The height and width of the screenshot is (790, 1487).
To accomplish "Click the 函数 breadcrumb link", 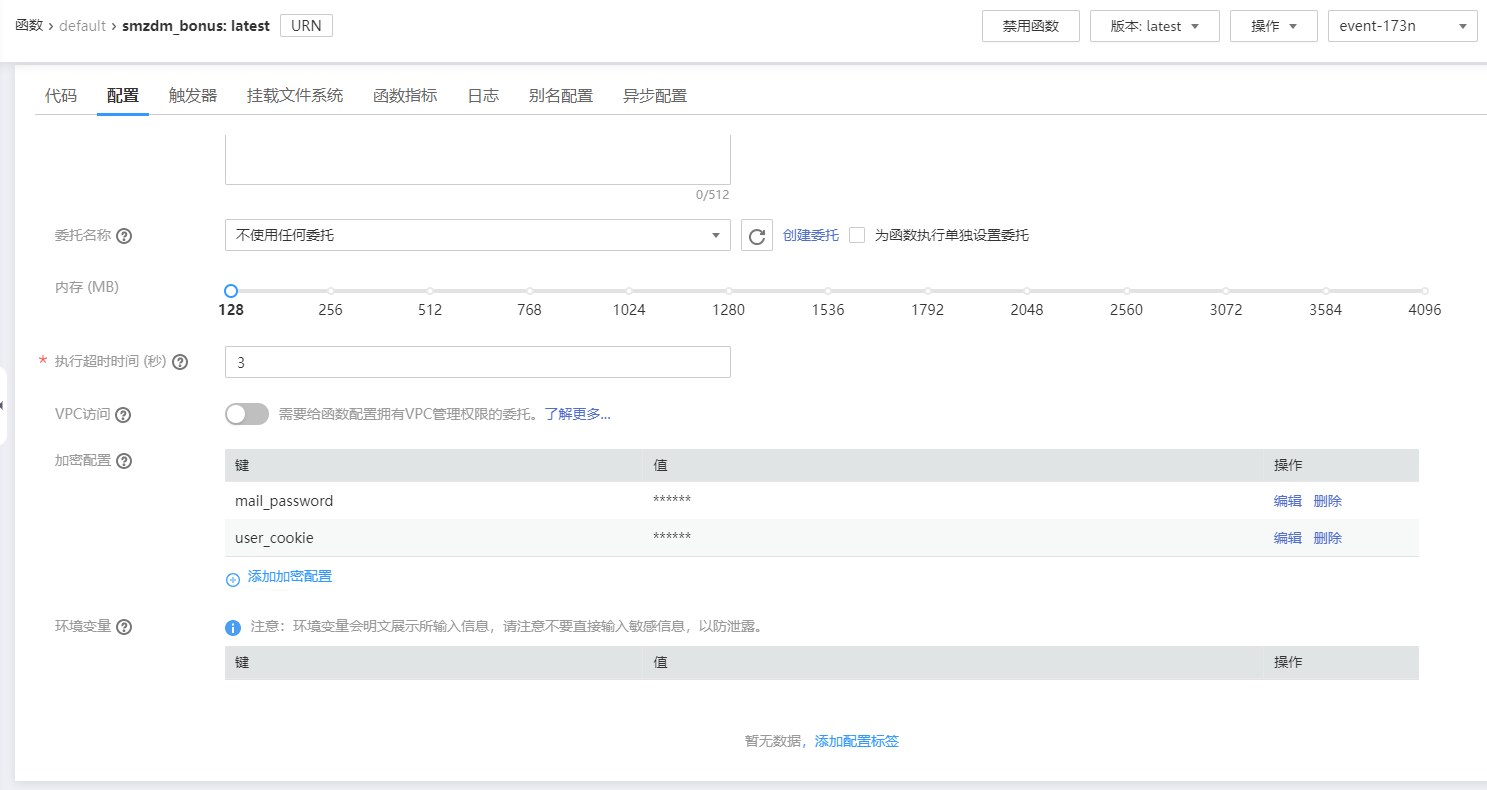I will point(29,26).
